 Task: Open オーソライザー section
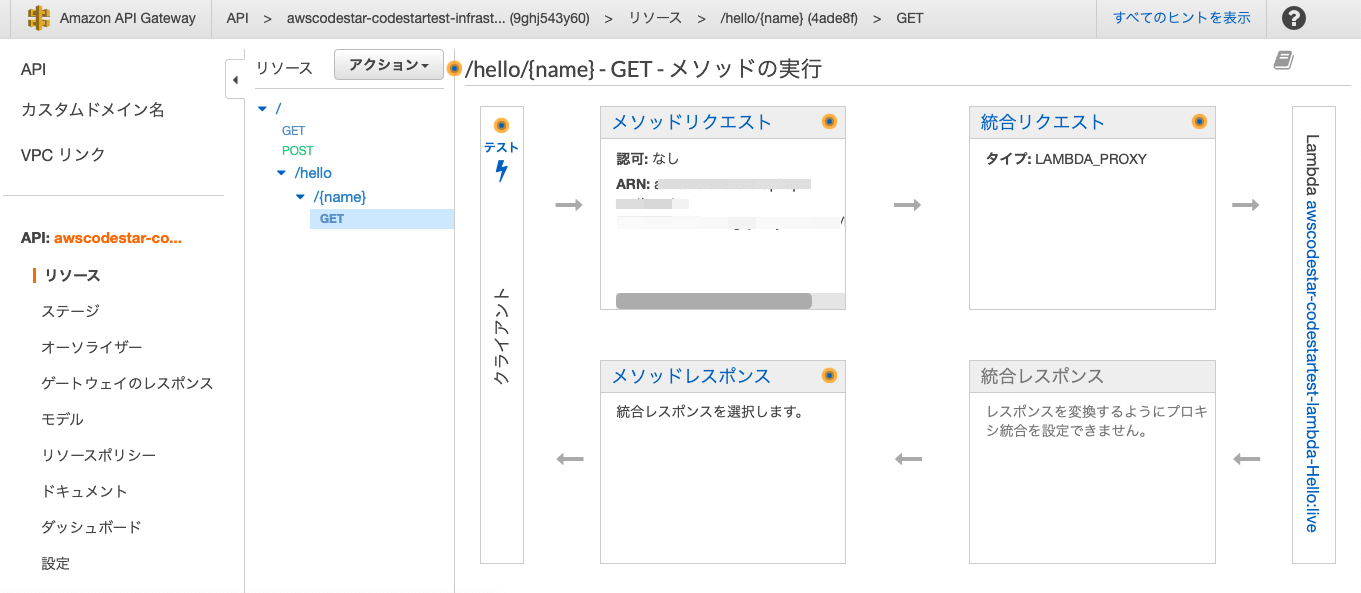pos(92,347)
